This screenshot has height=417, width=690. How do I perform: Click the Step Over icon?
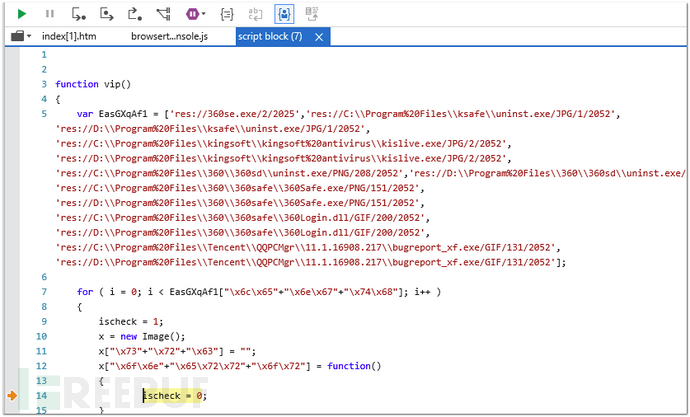(x=106, y=14)
